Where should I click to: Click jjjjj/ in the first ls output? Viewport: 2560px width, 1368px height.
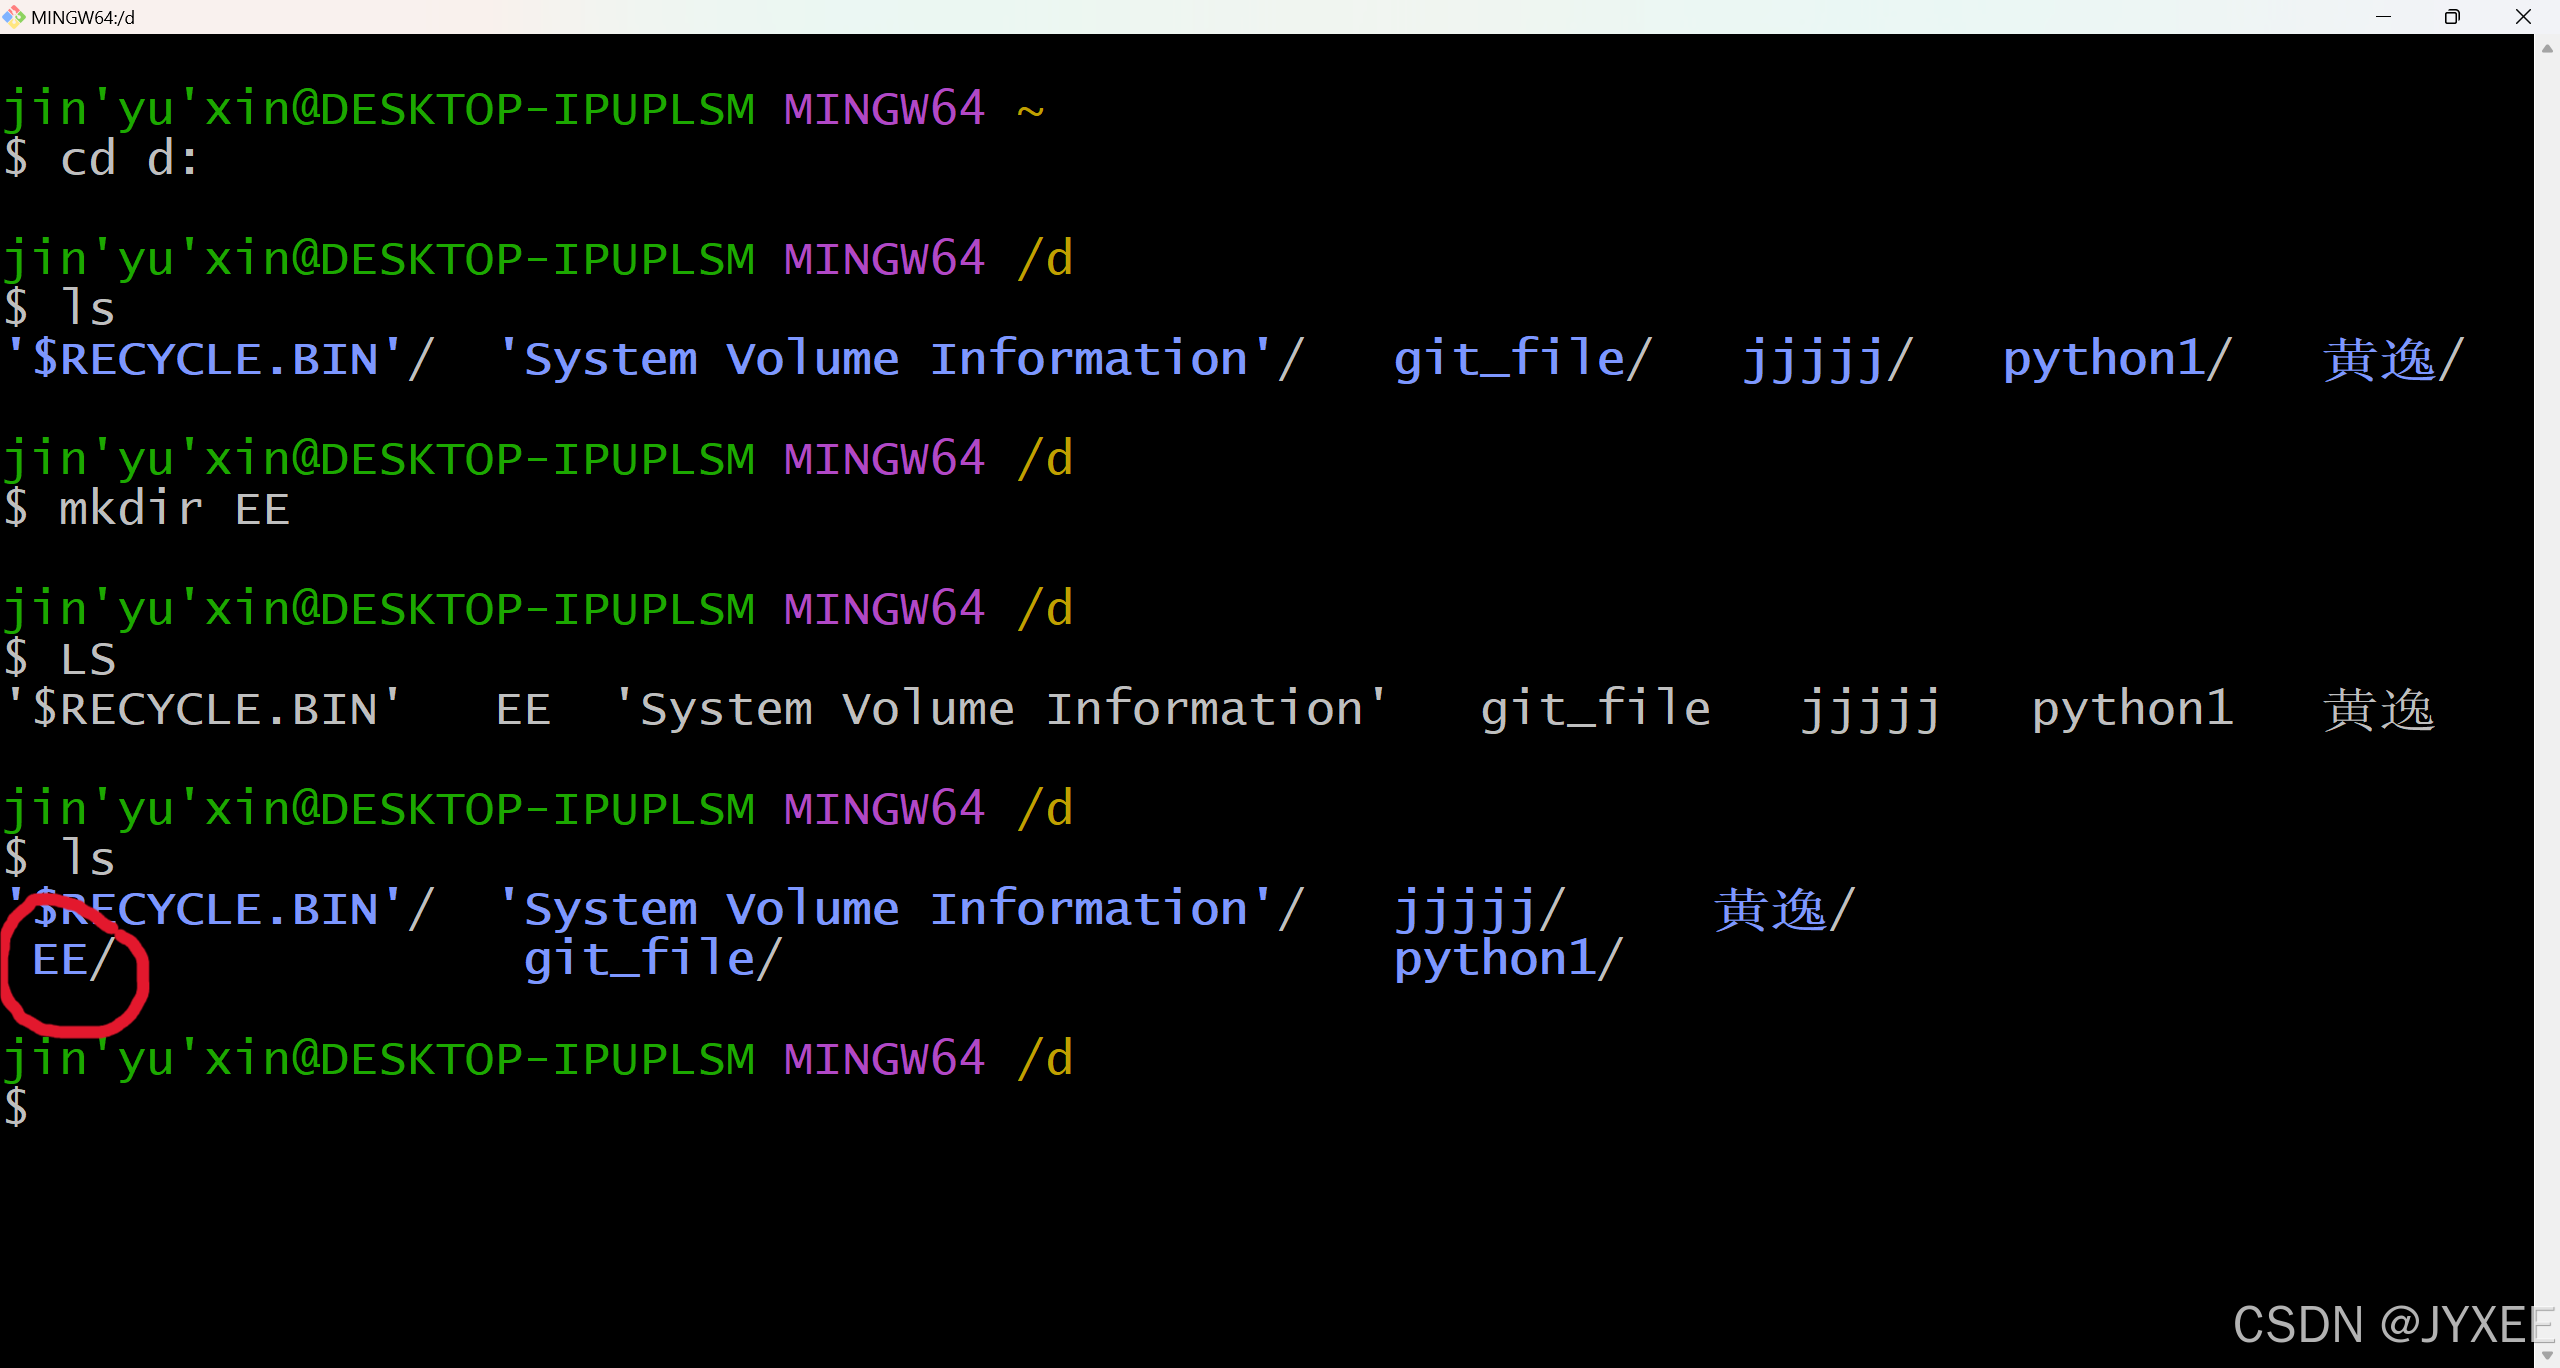(1828, 359)
